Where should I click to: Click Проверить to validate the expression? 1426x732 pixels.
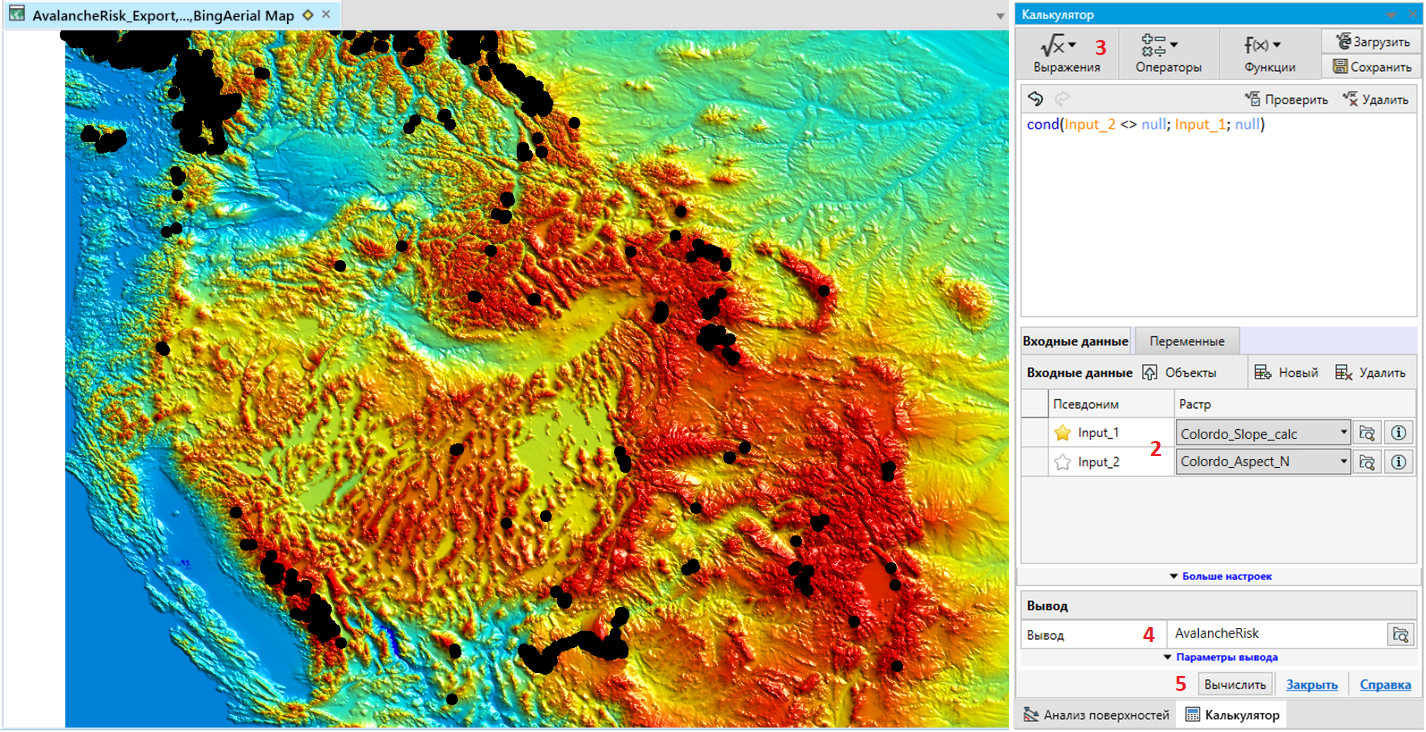pos(1286,99)
